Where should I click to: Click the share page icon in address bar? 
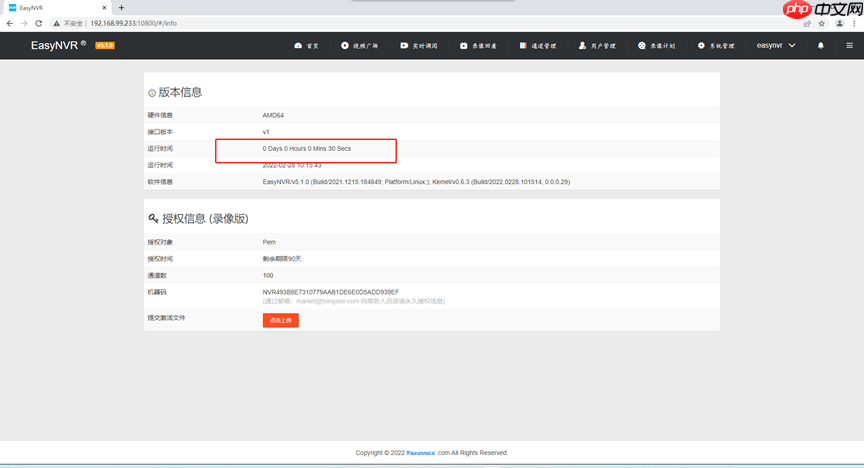807,23
